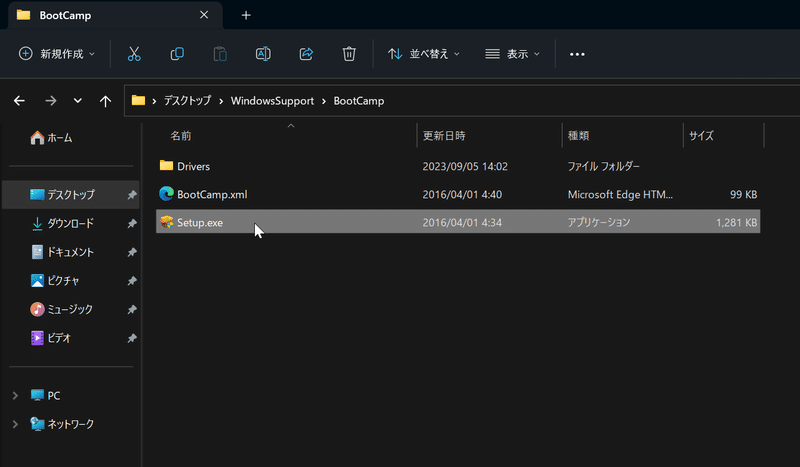Select the BootCamp tab
The image size is (800, 467).
click(x=115, y=15)
